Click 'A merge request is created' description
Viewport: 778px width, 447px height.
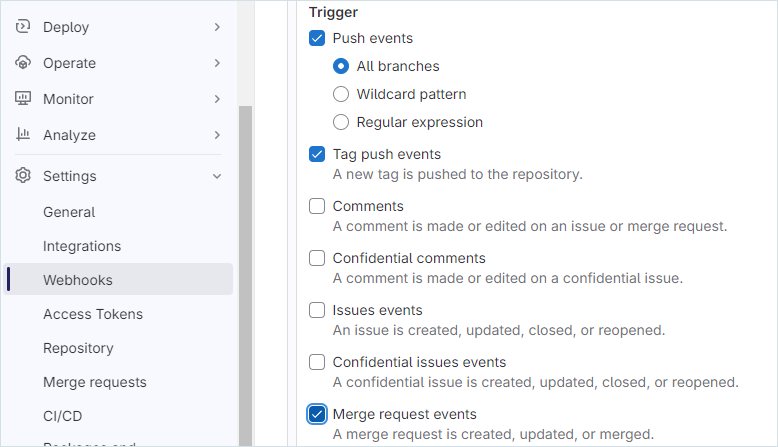point(493,434)
